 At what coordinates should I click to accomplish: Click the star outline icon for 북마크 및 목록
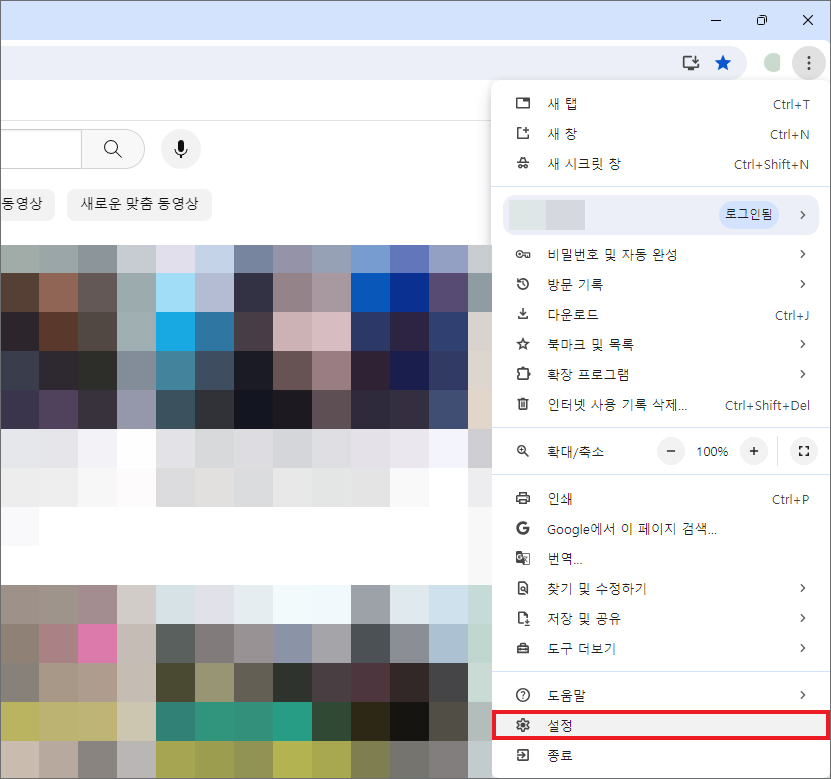(x=523, y=344)
